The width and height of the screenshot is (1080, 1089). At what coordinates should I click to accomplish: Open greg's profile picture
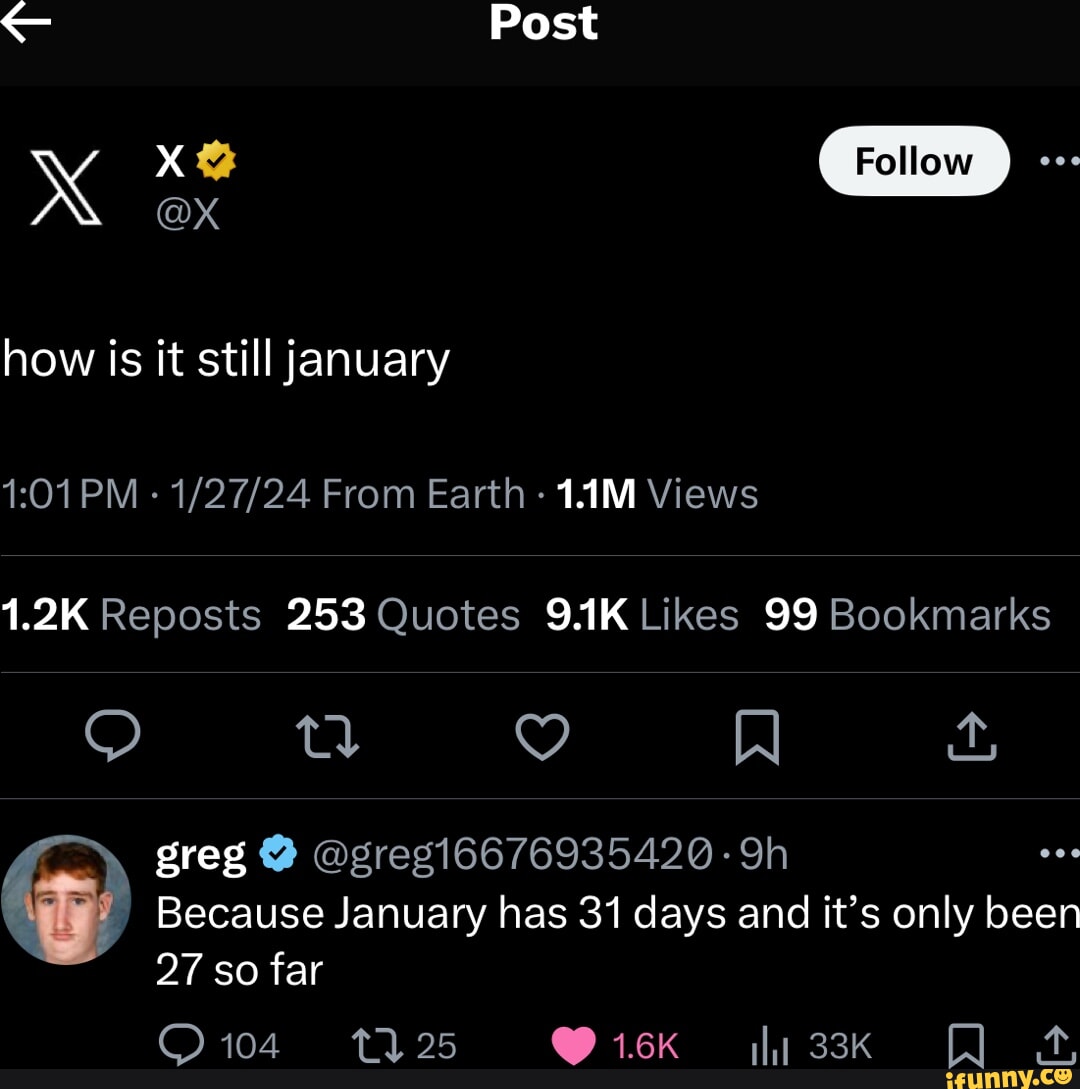click(x=66, y=899)
